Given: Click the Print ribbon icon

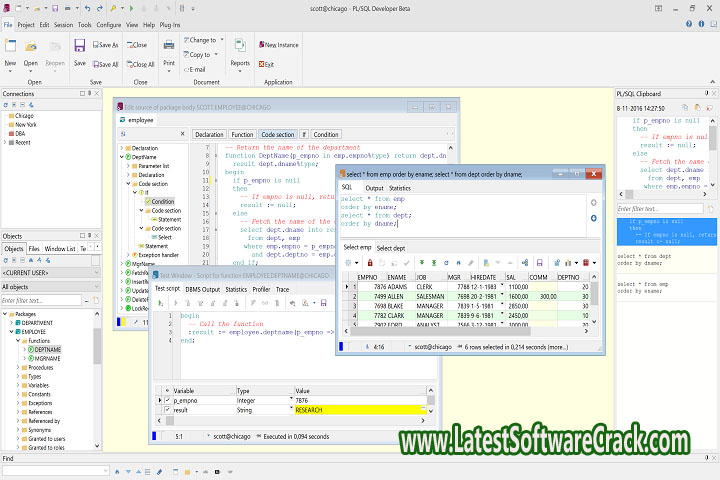Looking at the screenshot, I should pyautogui.click(x=169, y=45).
